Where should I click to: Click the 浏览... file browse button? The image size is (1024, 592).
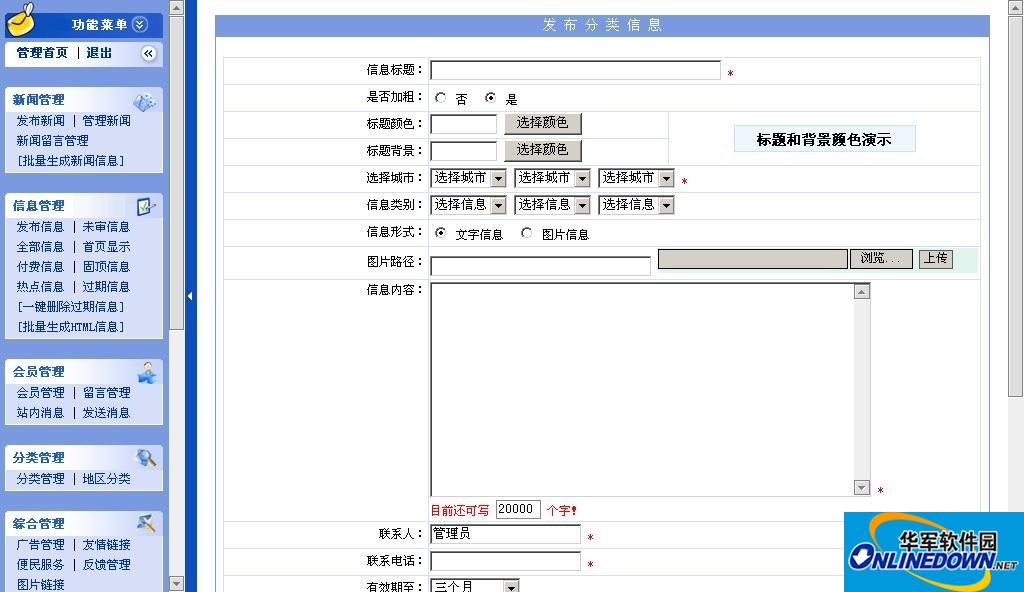pyautogui.click(x=881, y=259)
